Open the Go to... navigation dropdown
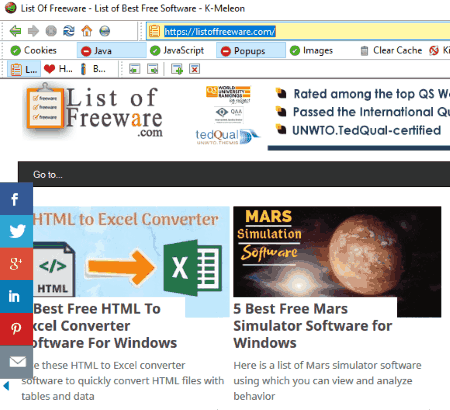This screenshot has width=450, height=410. click(x=234, y=174)
